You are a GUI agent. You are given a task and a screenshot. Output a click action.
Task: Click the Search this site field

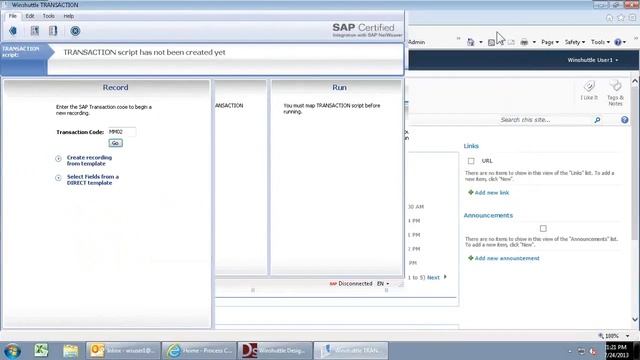tap(544, 120)
